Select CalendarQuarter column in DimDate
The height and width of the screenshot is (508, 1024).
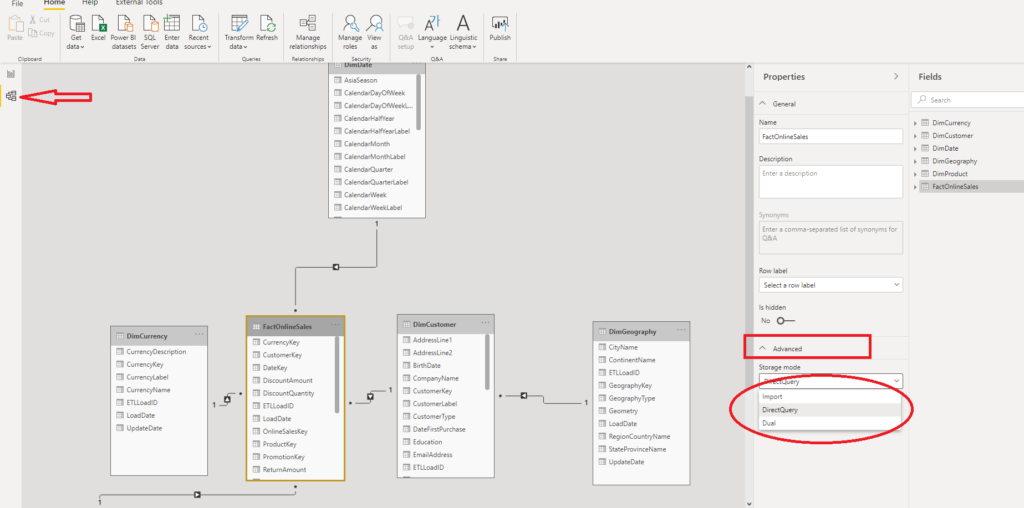[368, 169]
